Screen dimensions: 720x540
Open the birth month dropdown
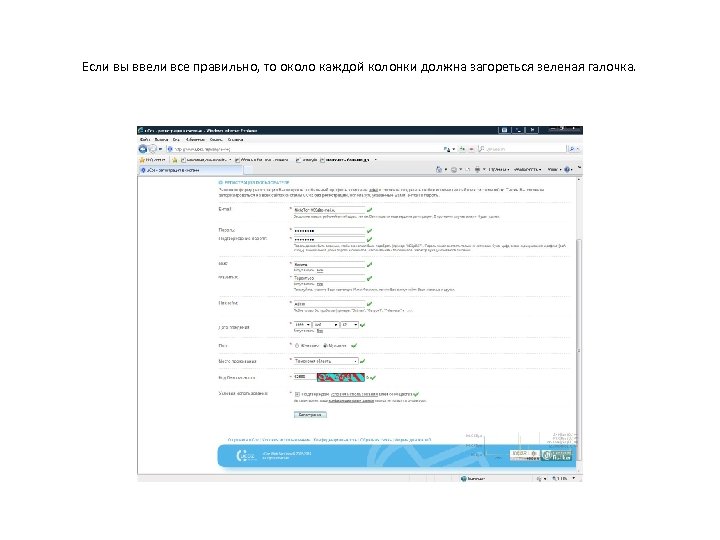coord(326,325)
